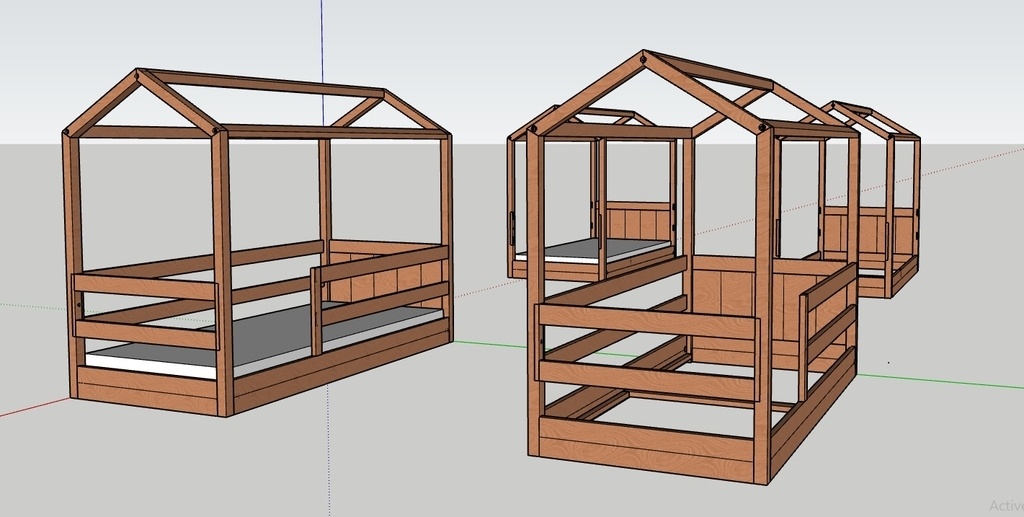
Task: Select the front corner post of the left bed
Action: point(223,271)
